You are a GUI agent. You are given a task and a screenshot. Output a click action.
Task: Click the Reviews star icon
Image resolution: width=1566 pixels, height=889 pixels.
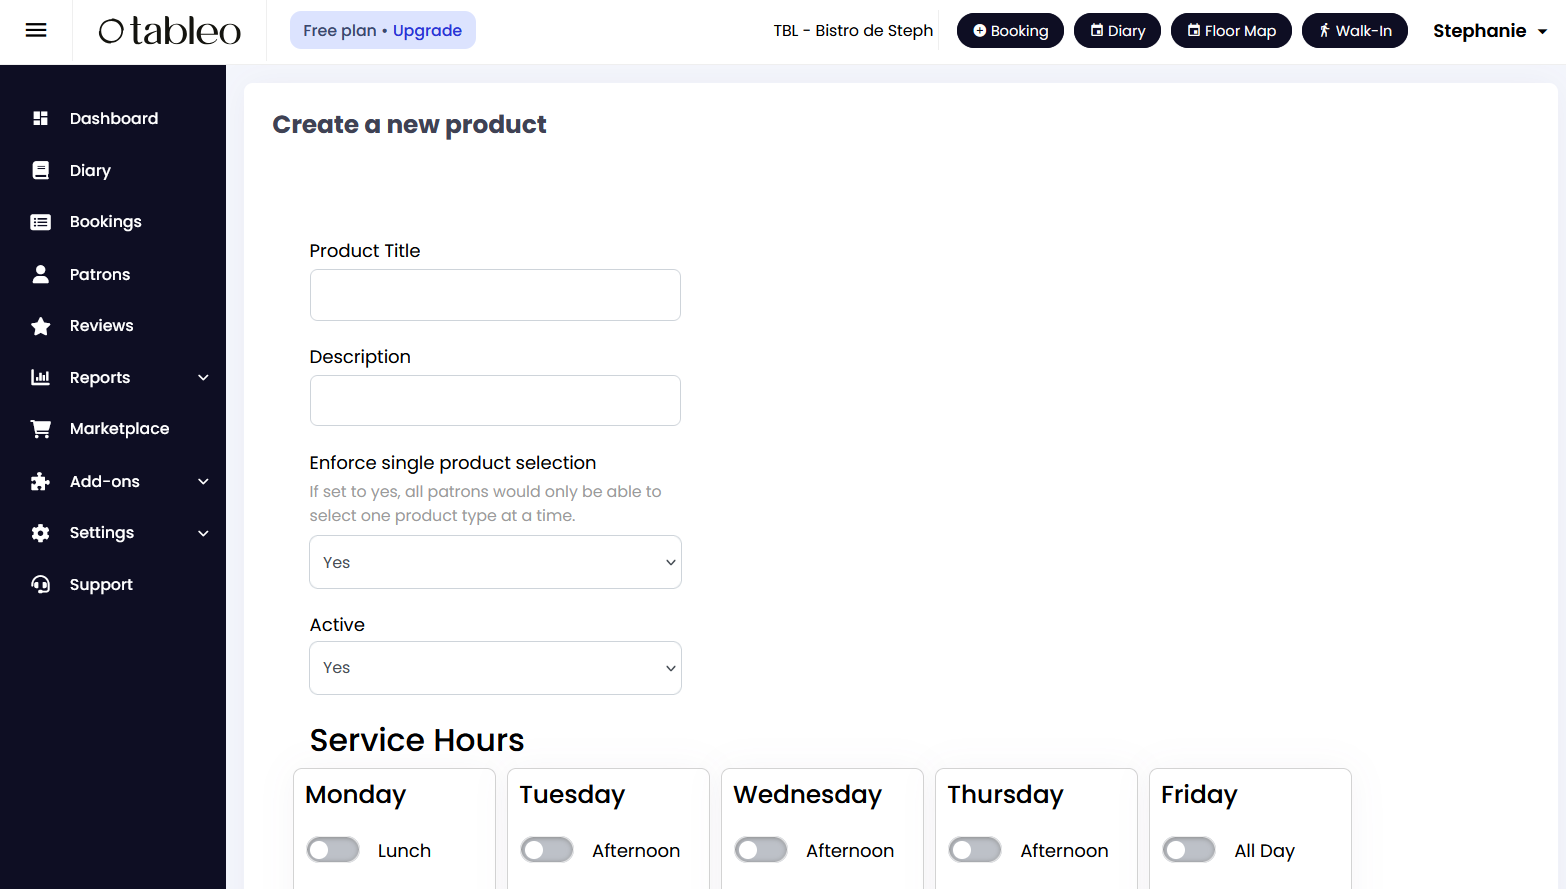pos(40,326)
